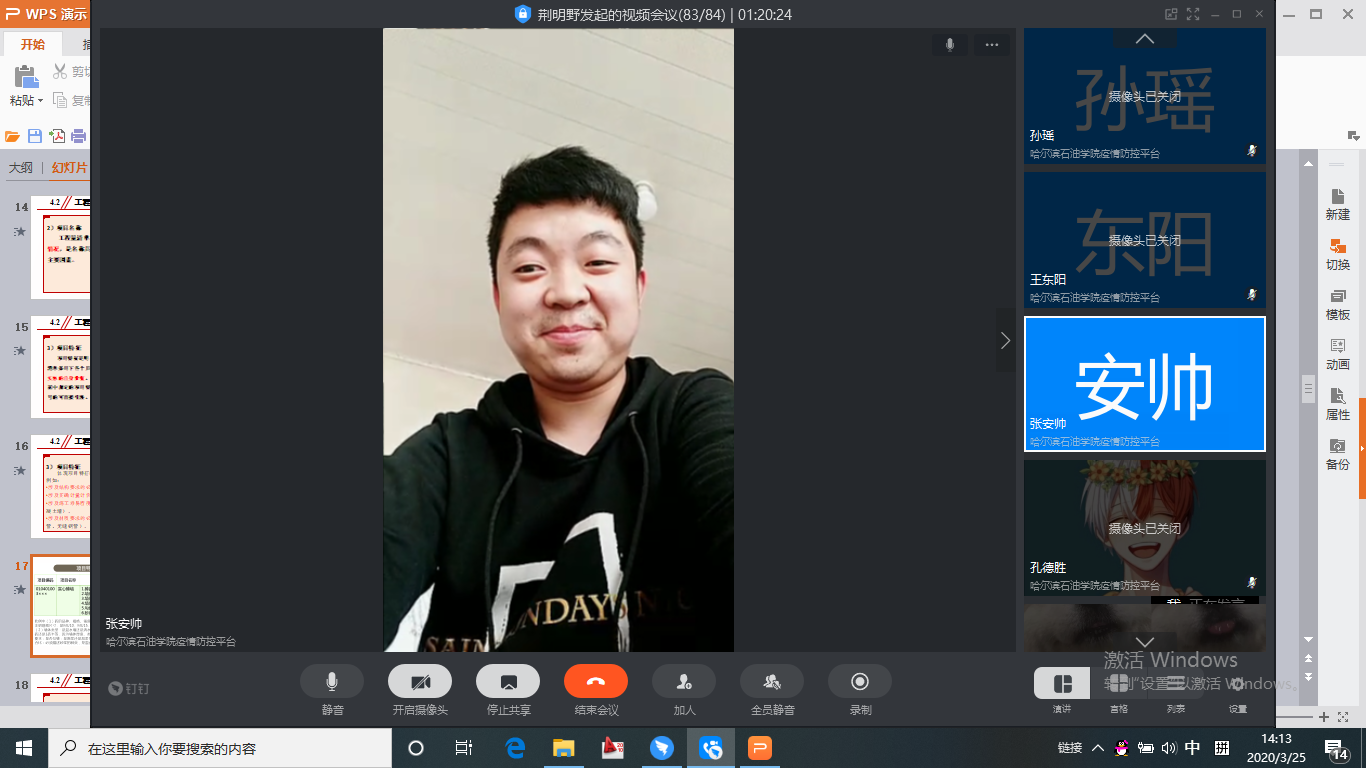
Task: Toggle camera with 开启摄像头 button
Action: (420, 681)
